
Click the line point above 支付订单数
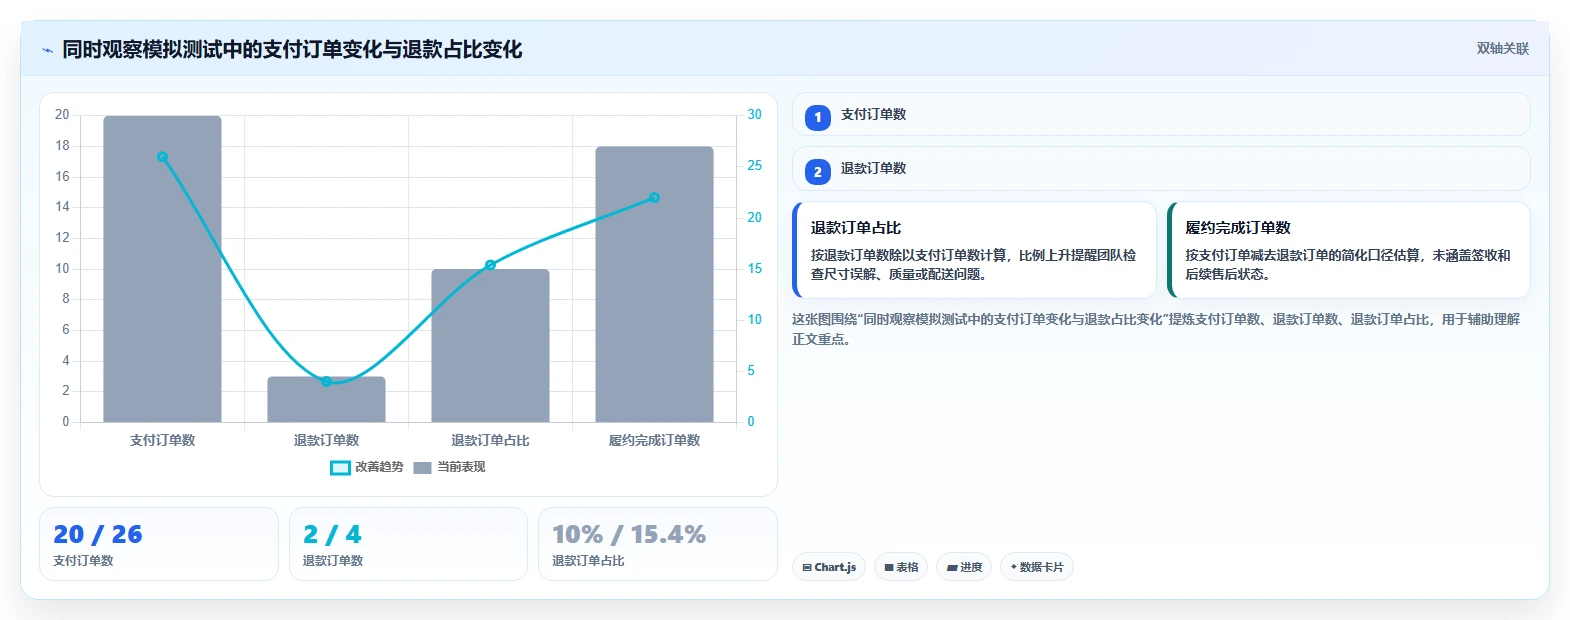tap(162, 157)
